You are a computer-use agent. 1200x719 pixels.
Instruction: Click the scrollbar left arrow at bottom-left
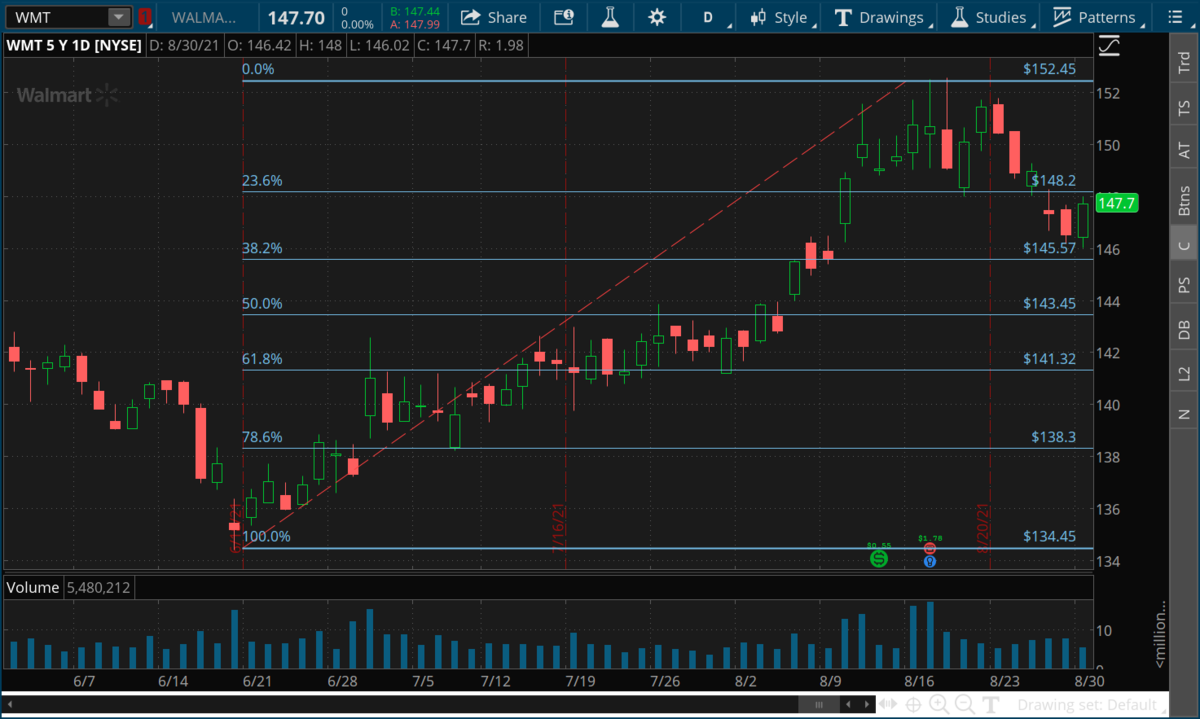coord(9,705)
